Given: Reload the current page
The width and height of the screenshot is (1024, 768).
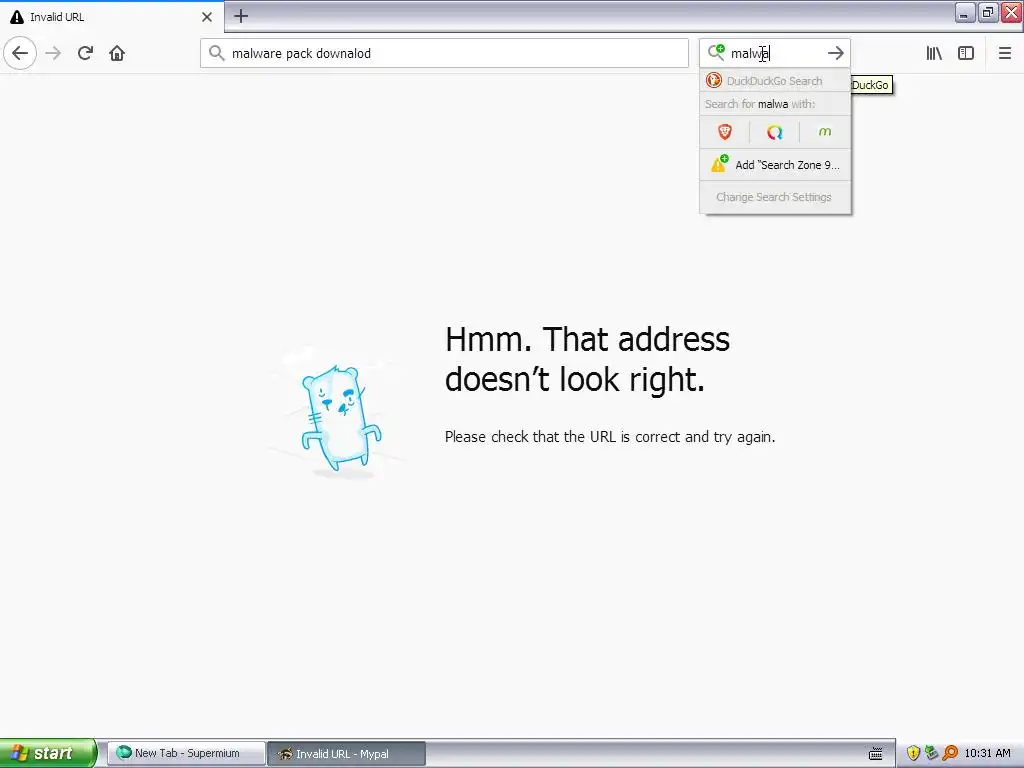Looking at the screenshot, I should pyautogui.click(x=85, y=53).
